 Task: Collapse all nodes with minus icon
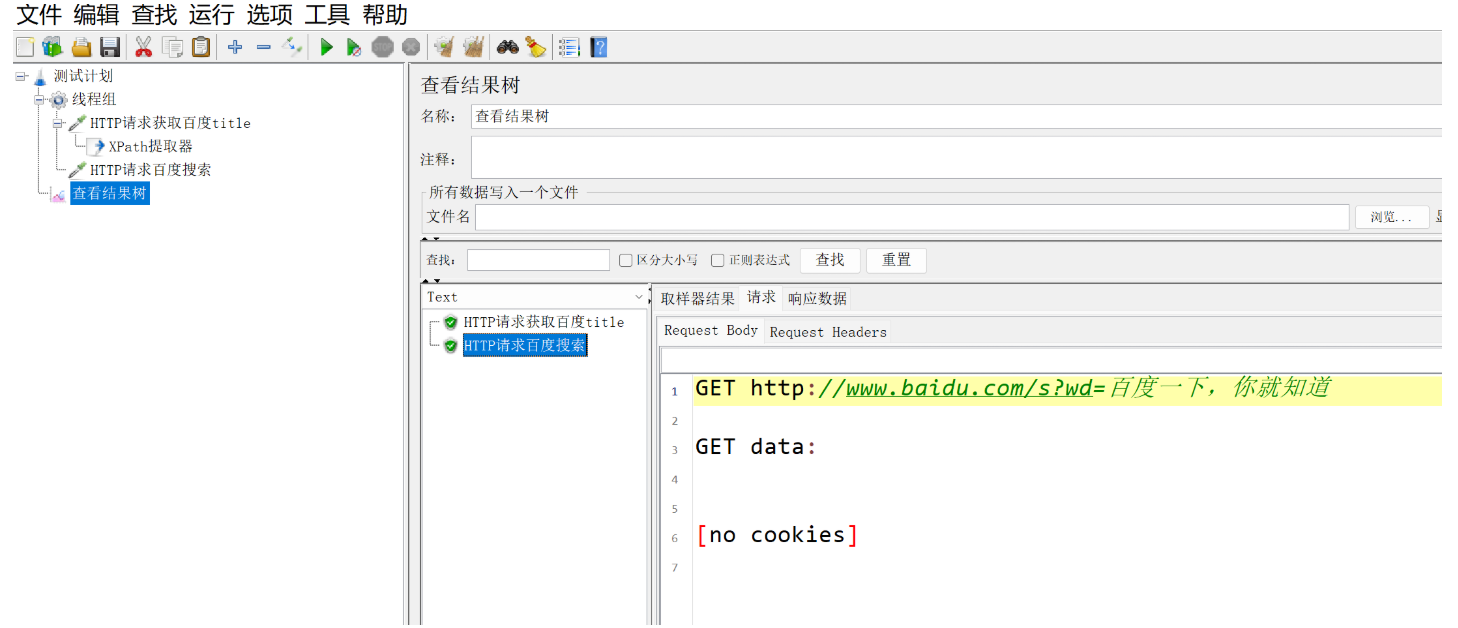[x=263, y=47]
